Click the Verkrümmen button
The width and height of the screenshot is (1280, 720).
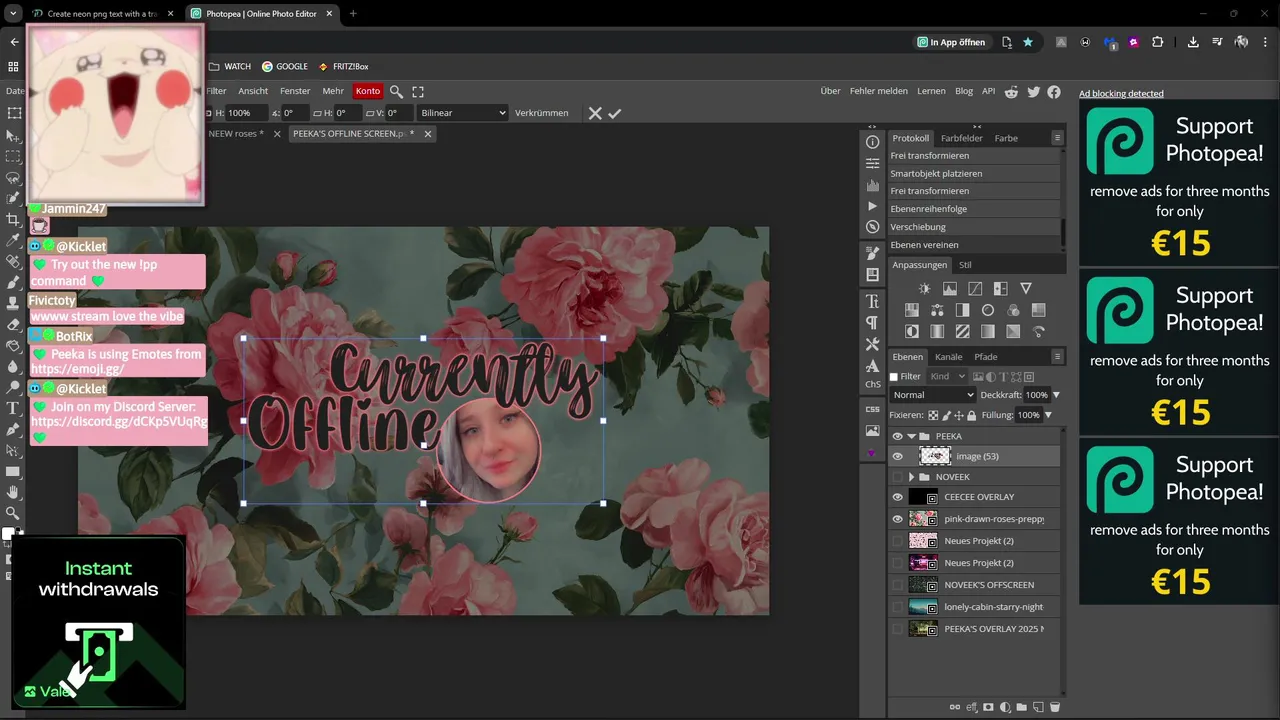tap(541, 113)
